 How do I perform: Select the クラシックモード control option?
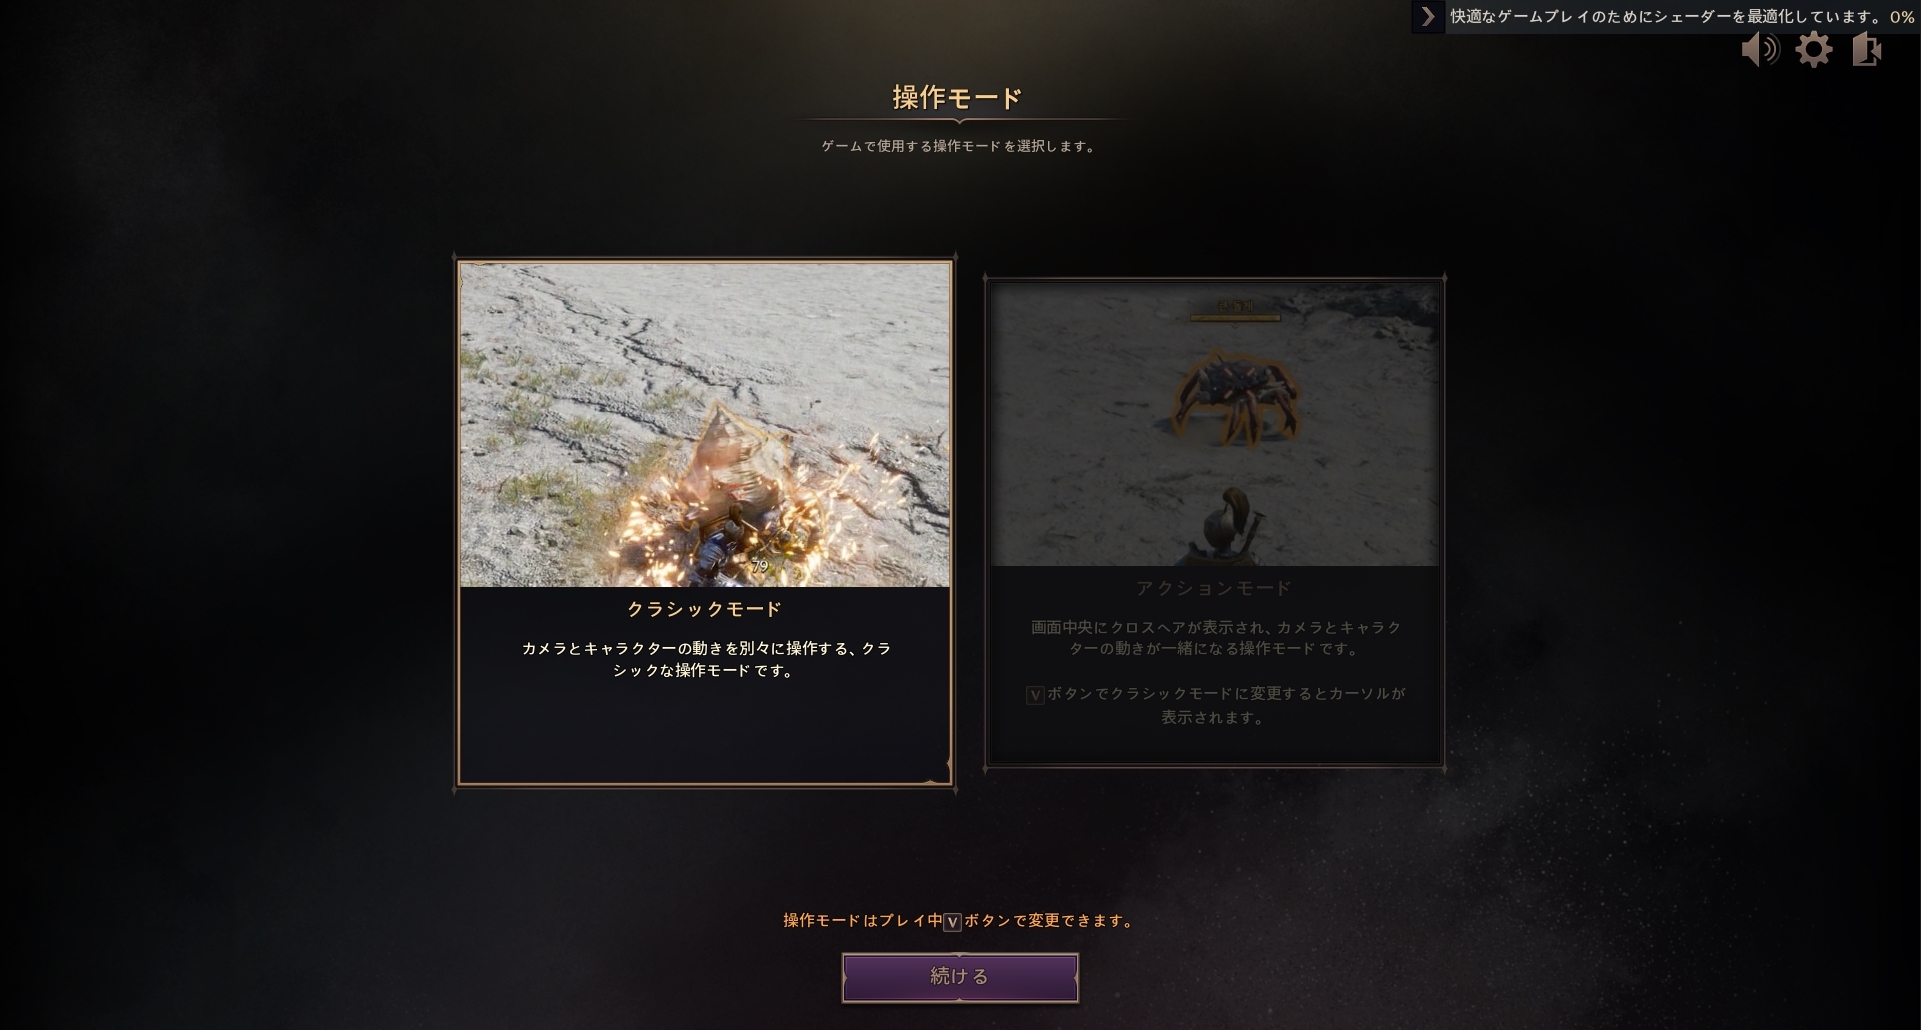pos(705,523)
